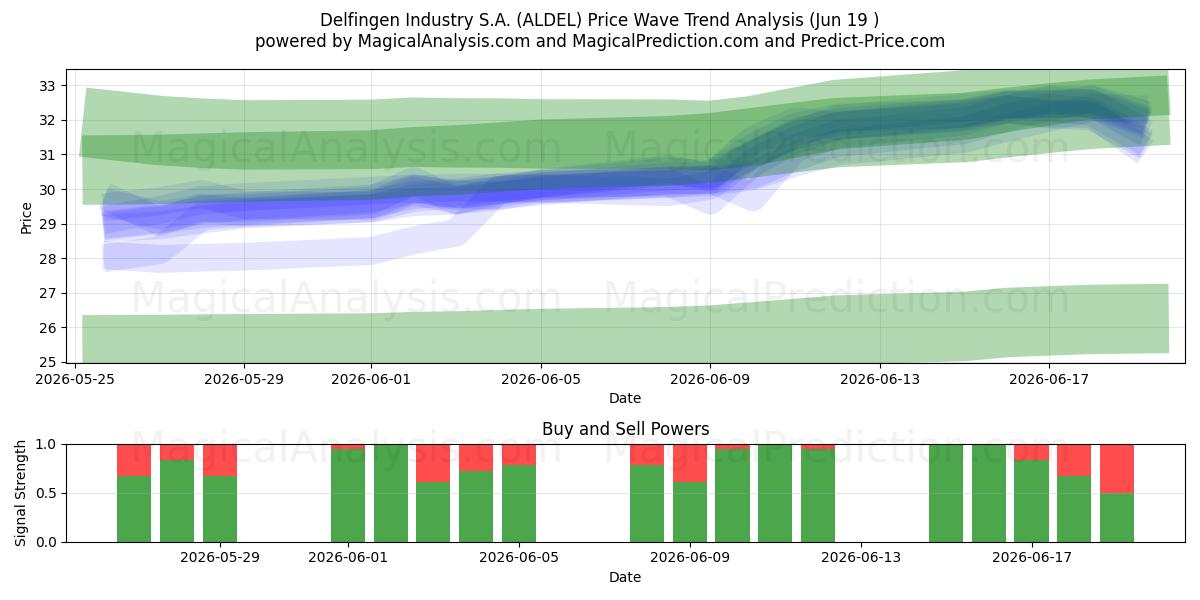The image size is (1200, 600).
Task: Select the 0.0 tick on Signal Strength axis
Action: click(x=48, y=542)
